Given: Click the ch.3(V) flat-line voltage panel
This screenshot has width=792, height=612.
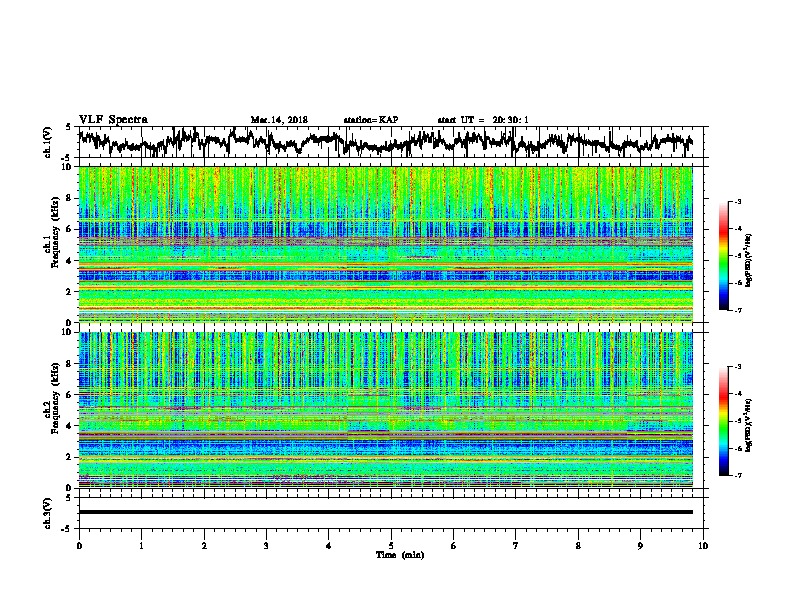Looking at the screenshot, I should pos(393,513).
